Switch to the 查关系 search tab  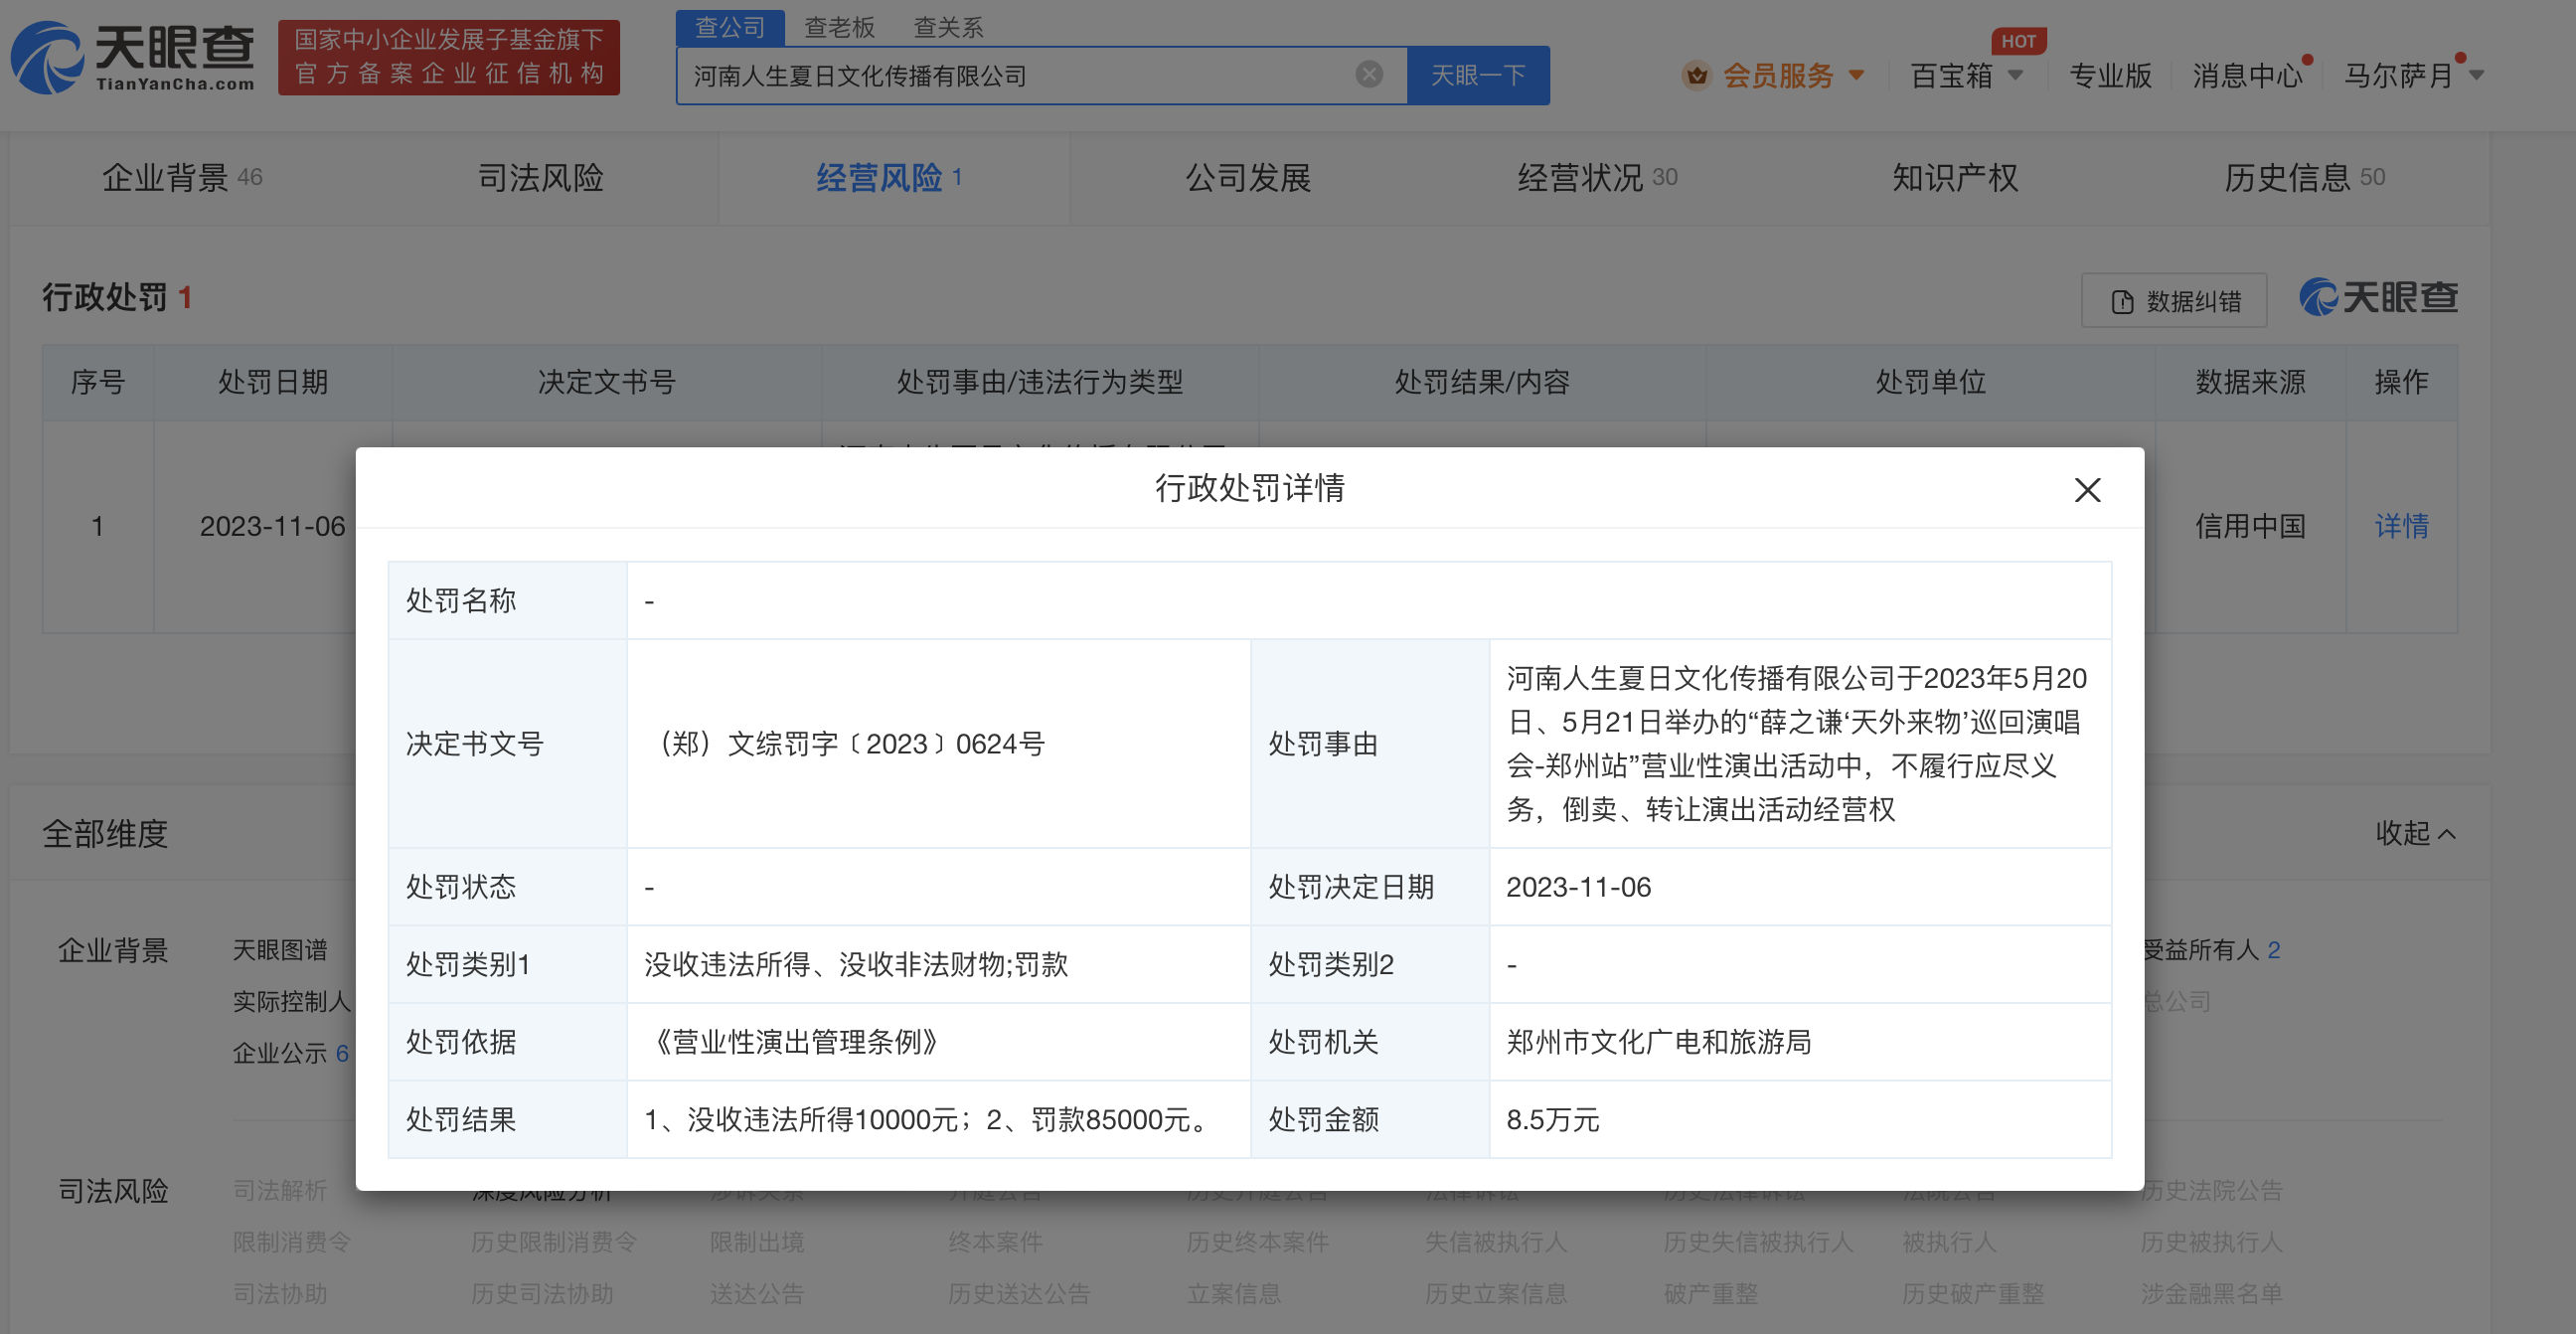948,27
